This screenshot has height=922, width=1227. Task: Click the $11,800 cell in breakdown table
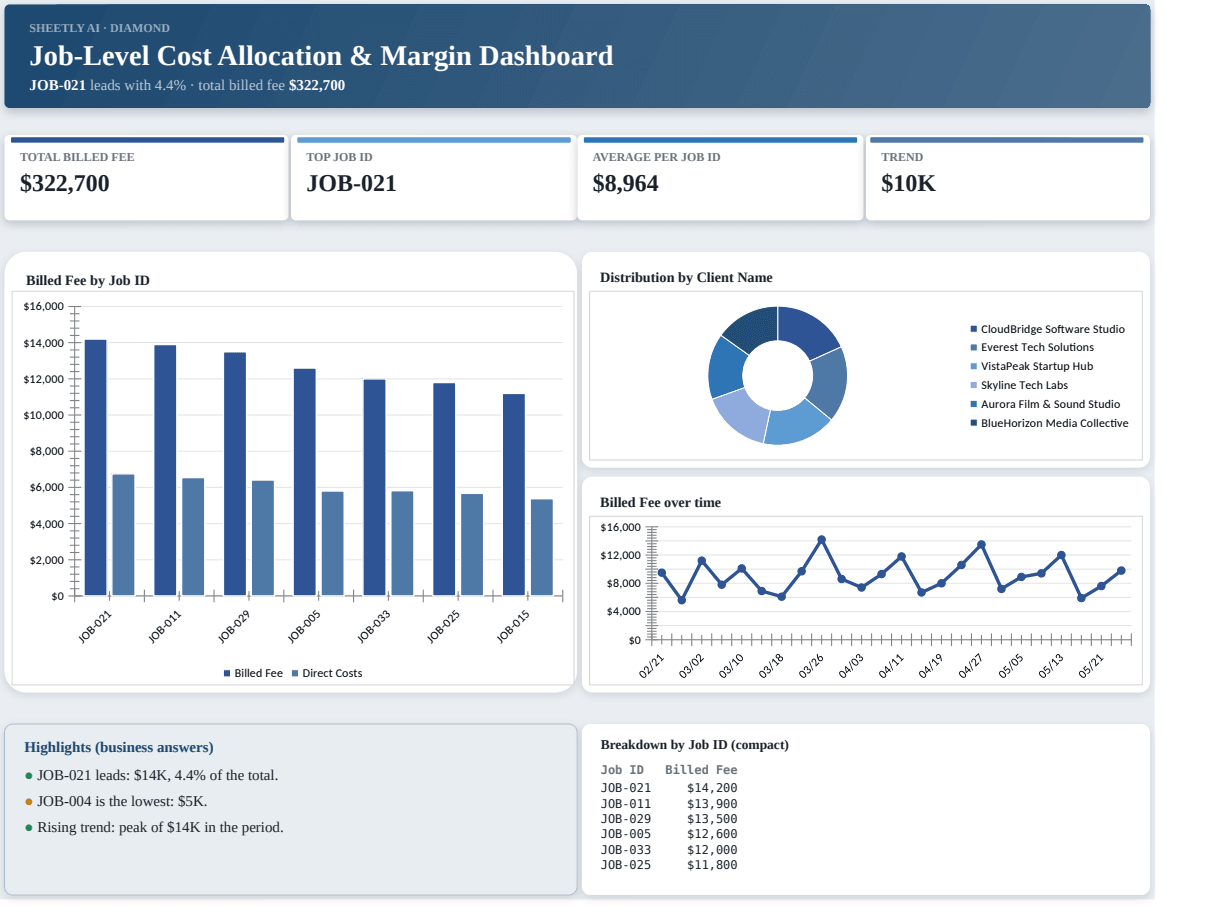tap(712, 865)
